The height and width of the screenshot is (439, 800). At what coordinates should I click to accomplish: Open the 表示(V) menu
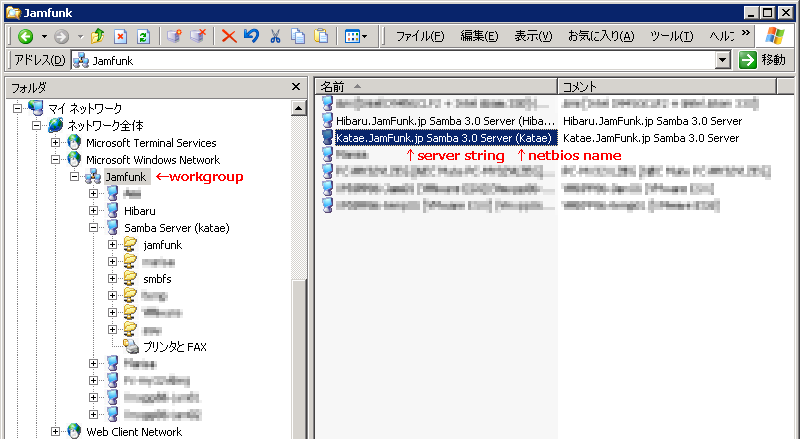[x=533, y=36]
